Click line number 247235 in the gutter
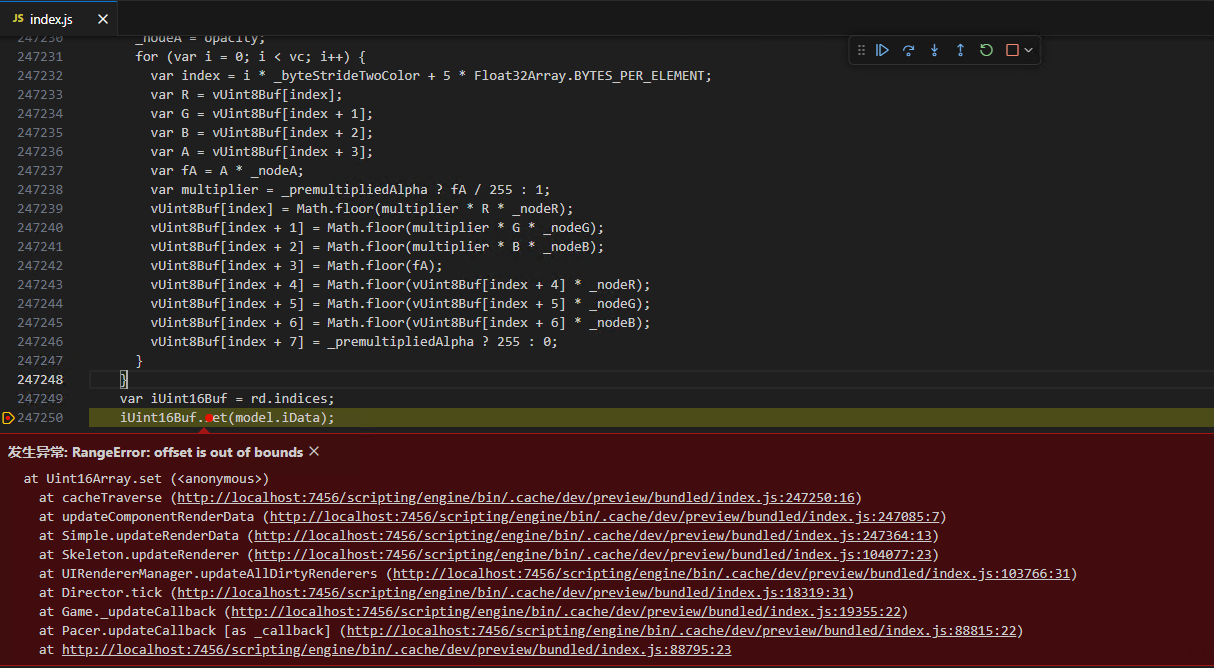1214x668 pixels. click(x=40, y=133)
